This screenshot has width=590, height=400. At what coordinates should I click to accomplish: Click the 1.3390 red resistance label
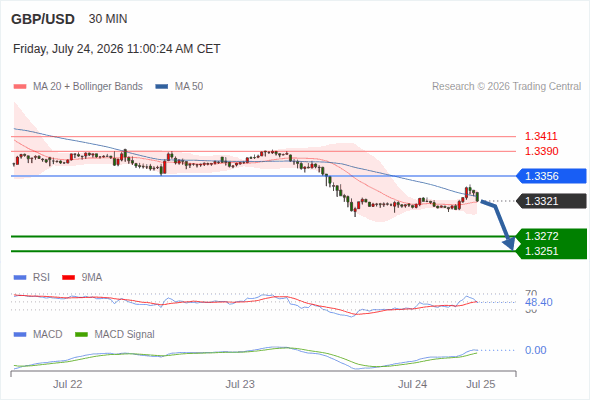click(541, 151)
